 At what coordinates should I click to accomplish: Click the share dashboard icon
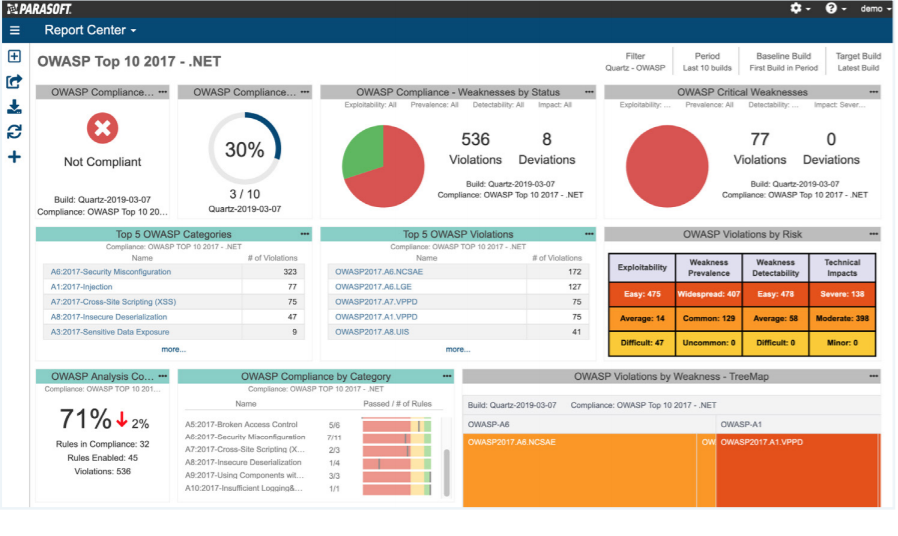(x=14, y=81)
